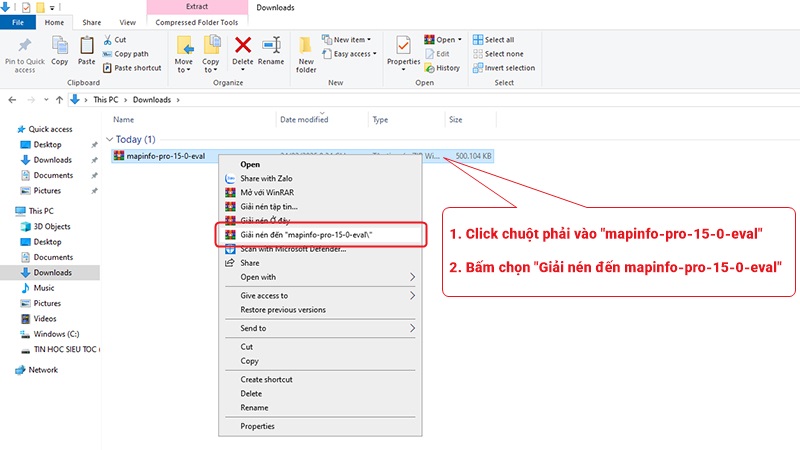
Task: Select Quick access in navigation pane
Action: pos(45,129)
